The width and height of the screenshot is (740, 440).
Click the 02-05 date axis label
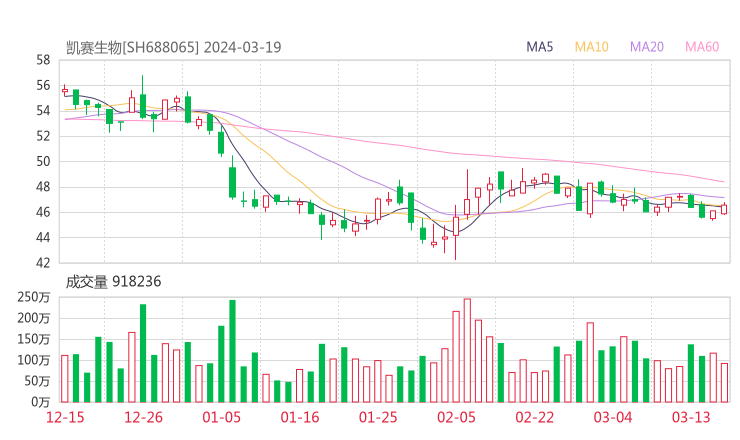click(456, 417)
